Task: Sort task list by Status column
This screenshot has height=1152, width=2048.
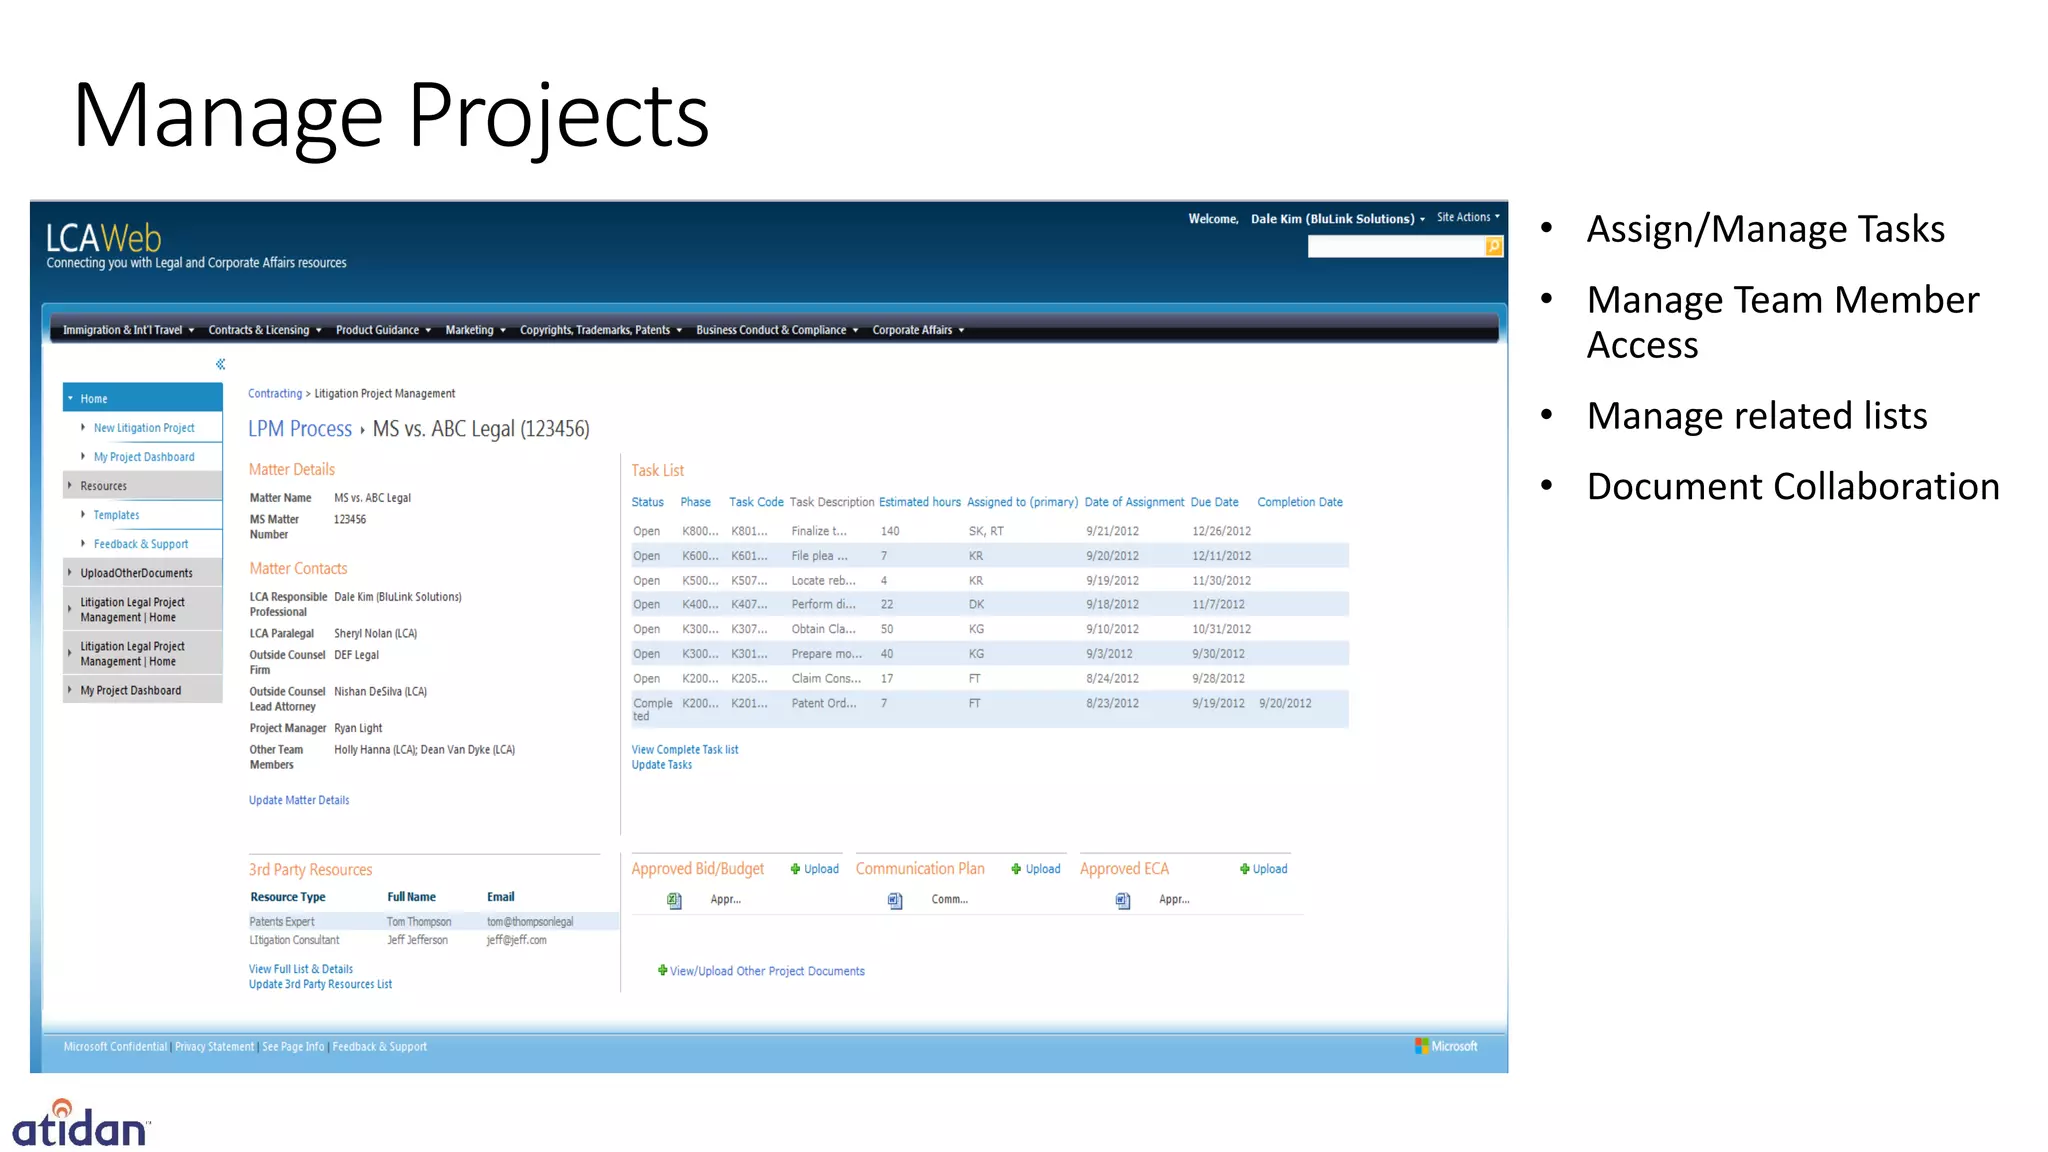Action: tap(647, 502)
